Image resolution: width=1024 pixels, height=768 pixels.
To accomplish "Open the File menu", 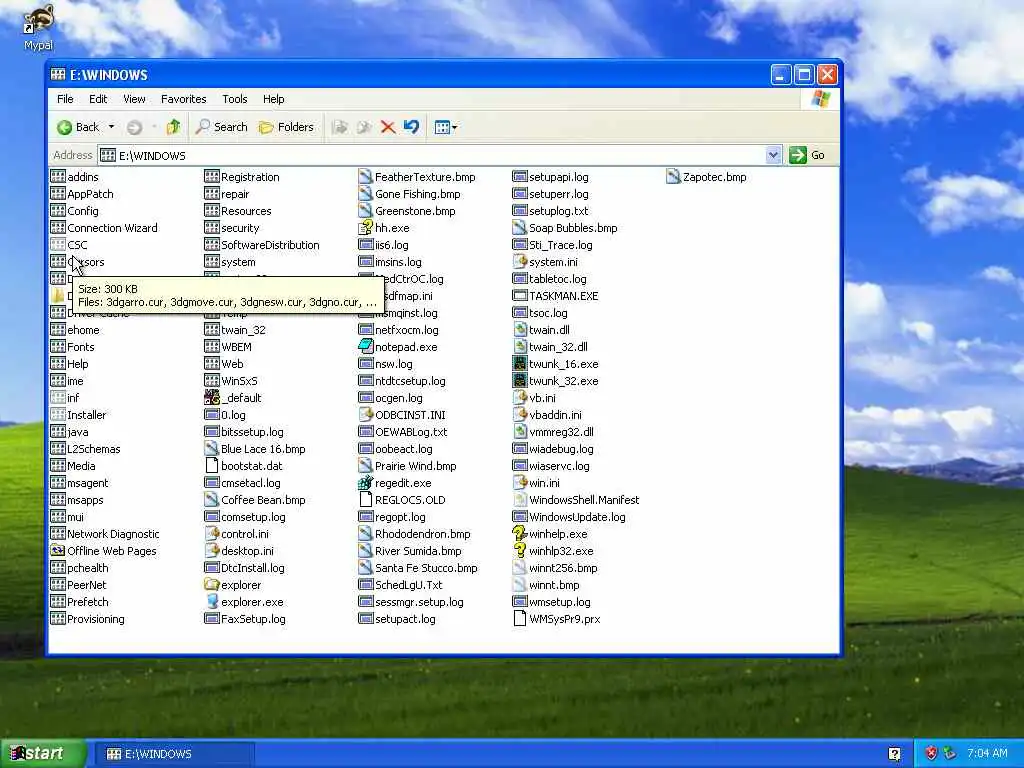I will coord(65,99).
